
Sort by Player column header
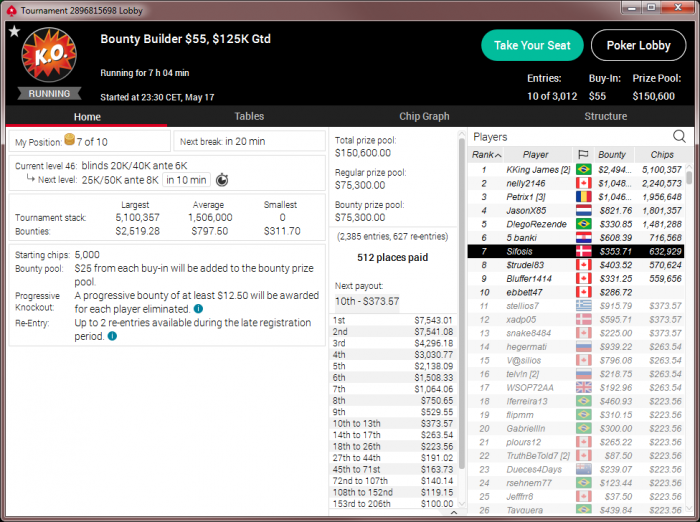click(538, 155)
